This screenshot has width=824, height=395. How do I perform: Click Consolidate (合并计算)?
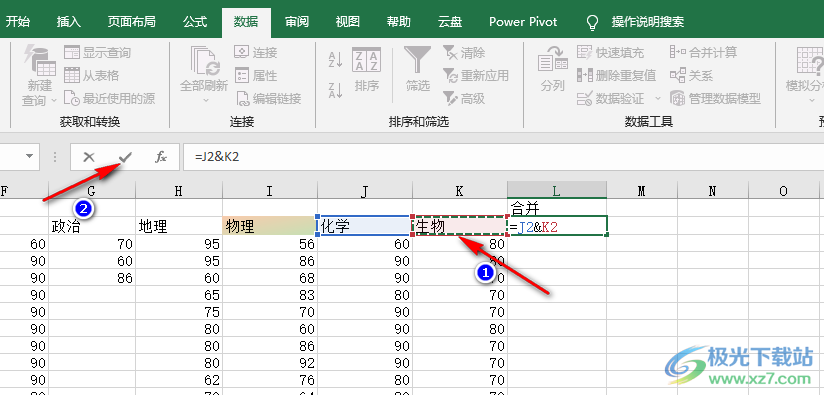[x=704, y=53]
